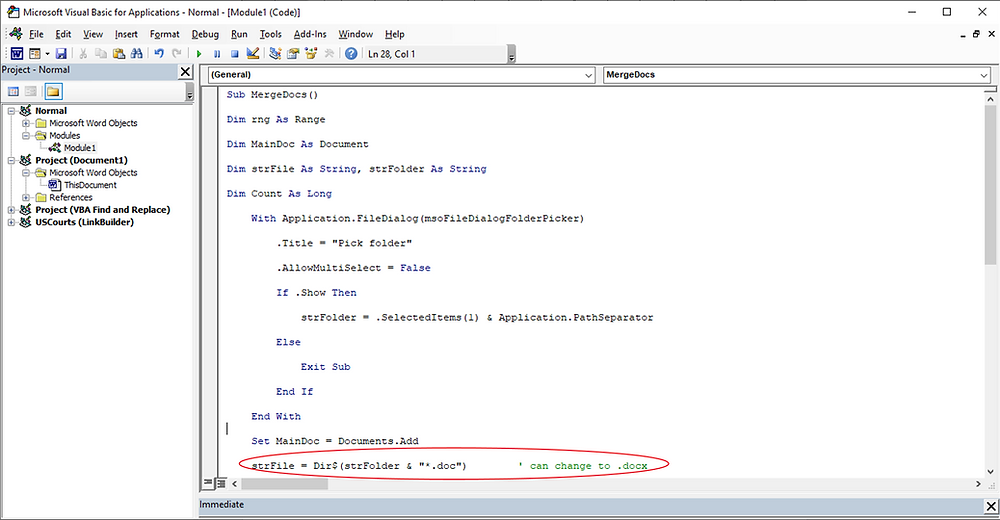Click the Redo arrow icon

177,54
